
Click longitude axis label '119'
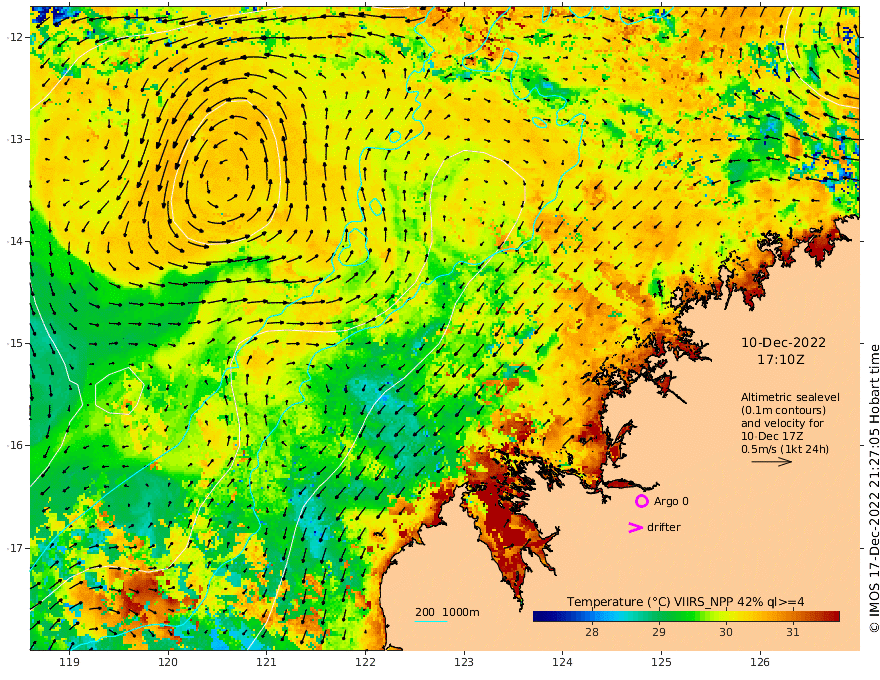pos(70,662)
